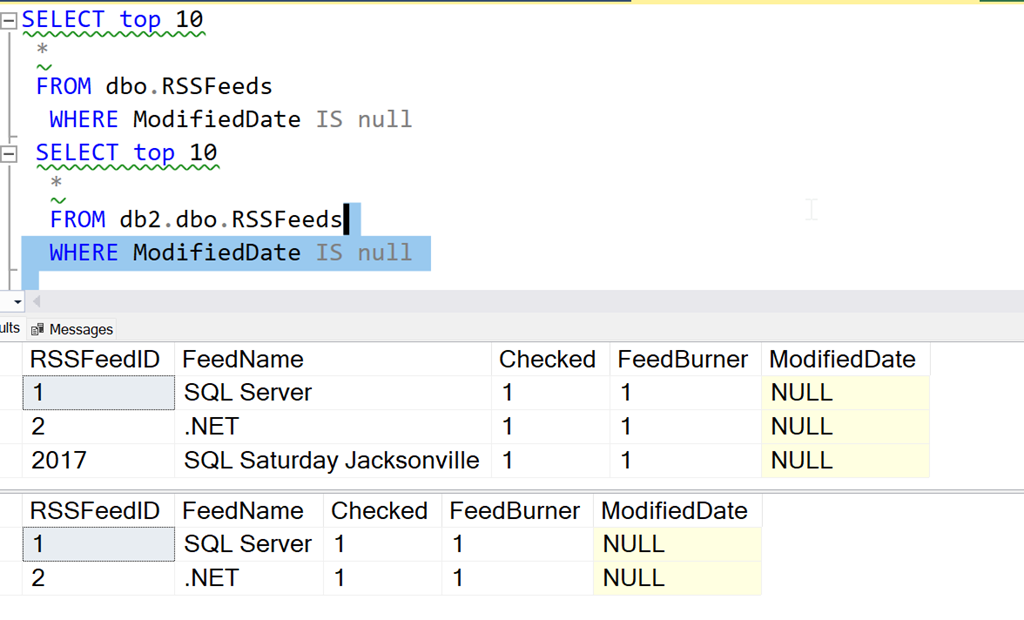
Task: Click the FeedBurner header in bottom grid
Action: pos(514,511)
